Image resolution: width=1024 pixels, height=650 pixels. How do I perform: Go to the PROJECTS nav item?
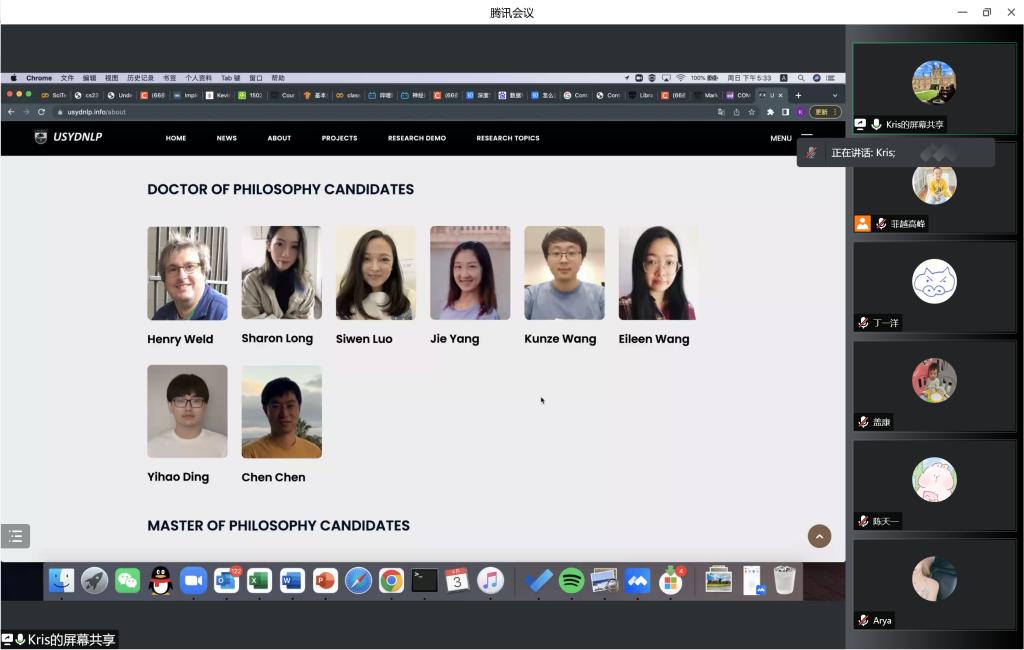(339, 138)
